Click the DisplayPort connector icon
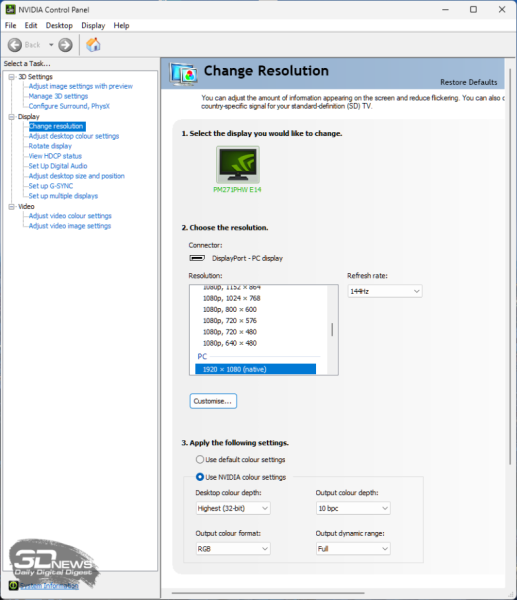This screenshot has width=517, height=600. pyautogui.click(x=197, y=258)
